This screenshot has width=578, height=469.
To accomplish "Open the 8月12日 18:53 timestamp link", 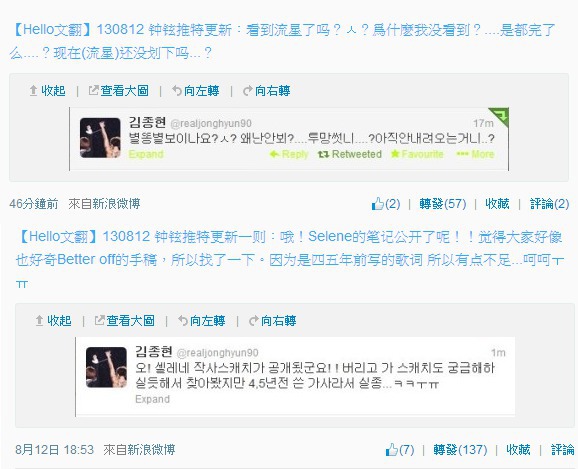I will 55,450.
